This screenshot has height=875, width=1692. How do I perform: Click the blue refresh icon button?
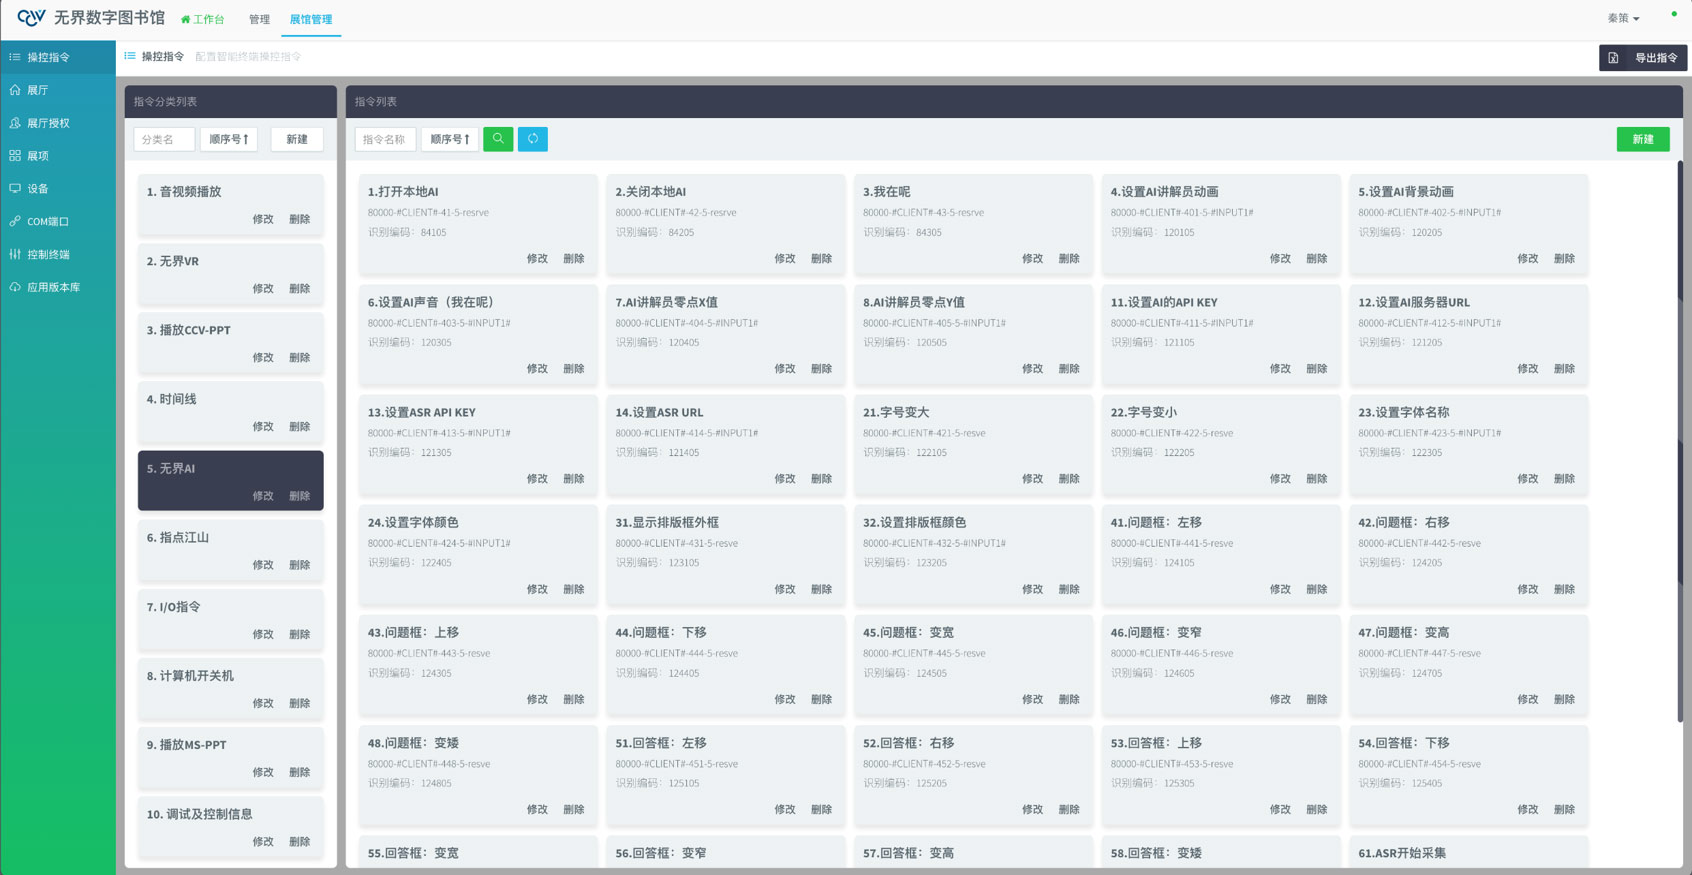533,139
